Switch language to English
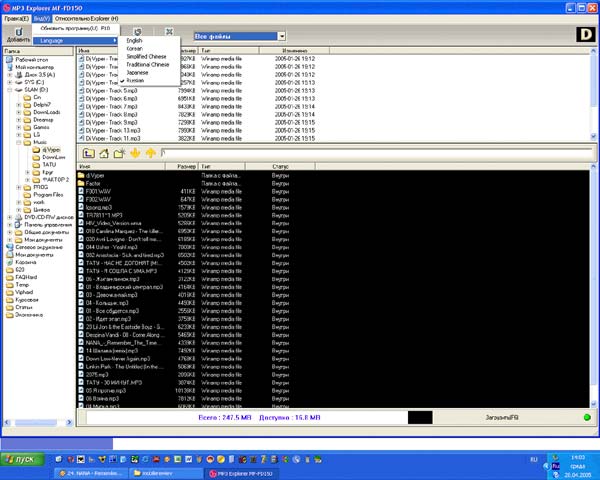The image size is (600, 480). pyautogui.click(x=134, y=40)
